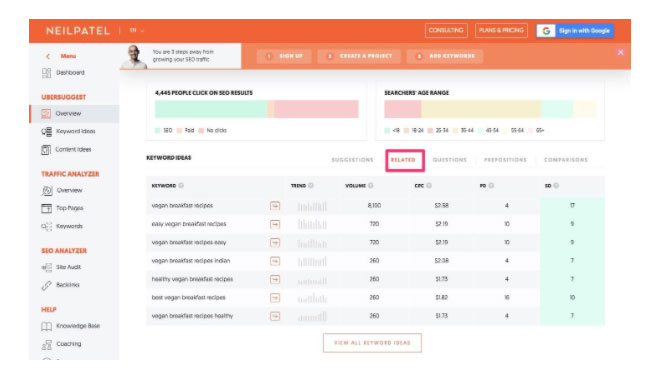Viewport: 665px width, 380px height.
Task: Click the Add Keywords step button
Action: [445, 56]
